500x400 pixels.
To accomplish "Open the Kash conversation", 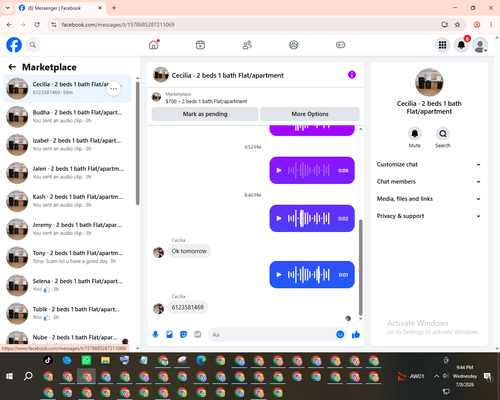I will coord(67,201).
